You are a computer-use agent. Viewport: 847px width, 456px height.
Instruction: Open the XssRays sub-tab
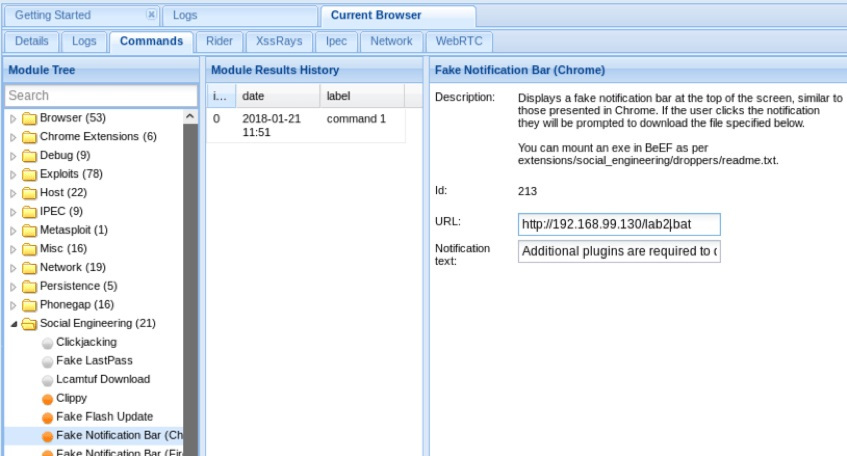click(279, 41)
